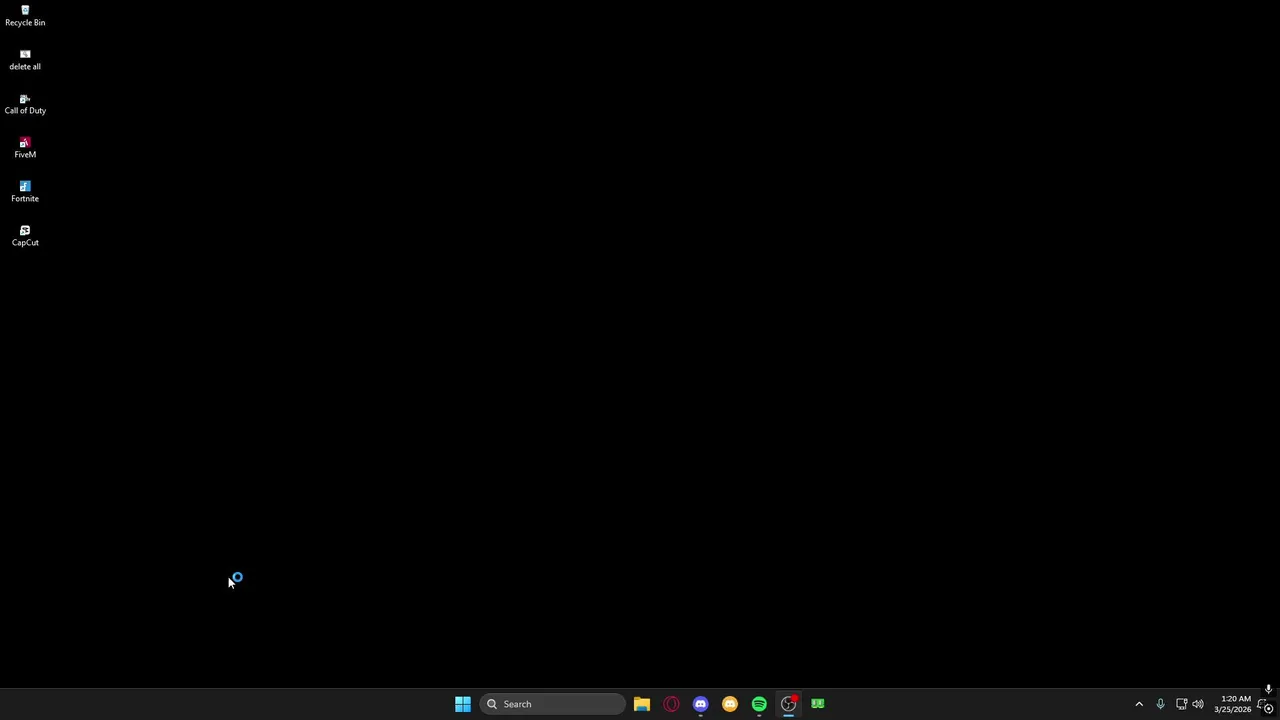This screenshot has width=1280, height=720.
Task: Click the taskbar Search box
Action: point(552,704)
